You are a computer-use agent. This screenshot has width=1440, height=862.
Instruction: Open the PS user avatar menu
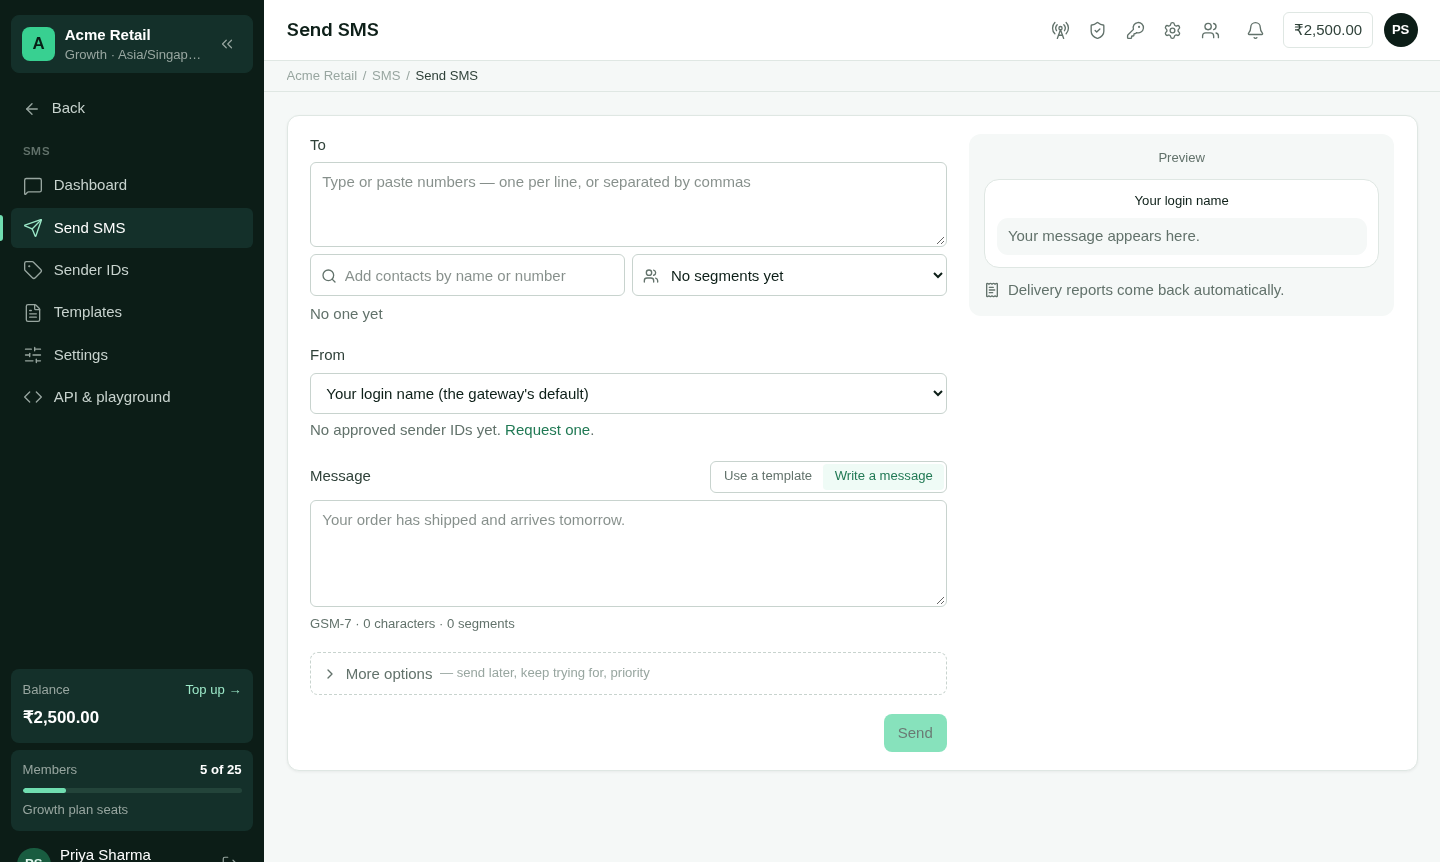point(1400,30)
